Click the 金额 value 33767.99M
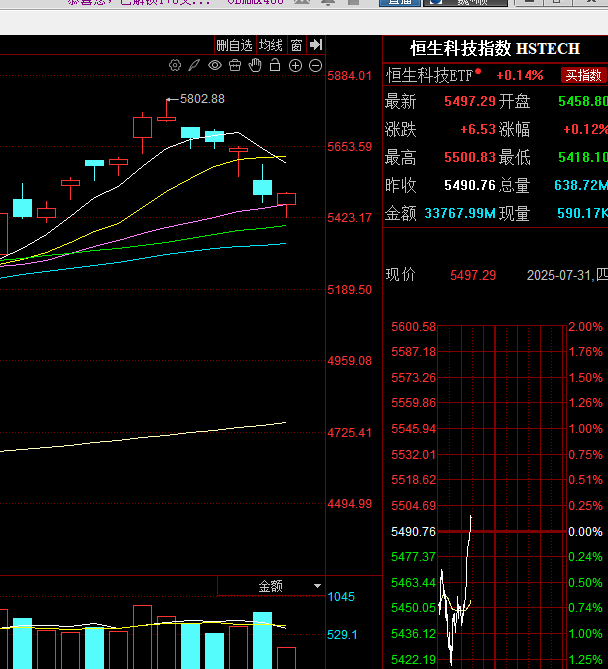 pyautogui.click(x=460, y=213)
